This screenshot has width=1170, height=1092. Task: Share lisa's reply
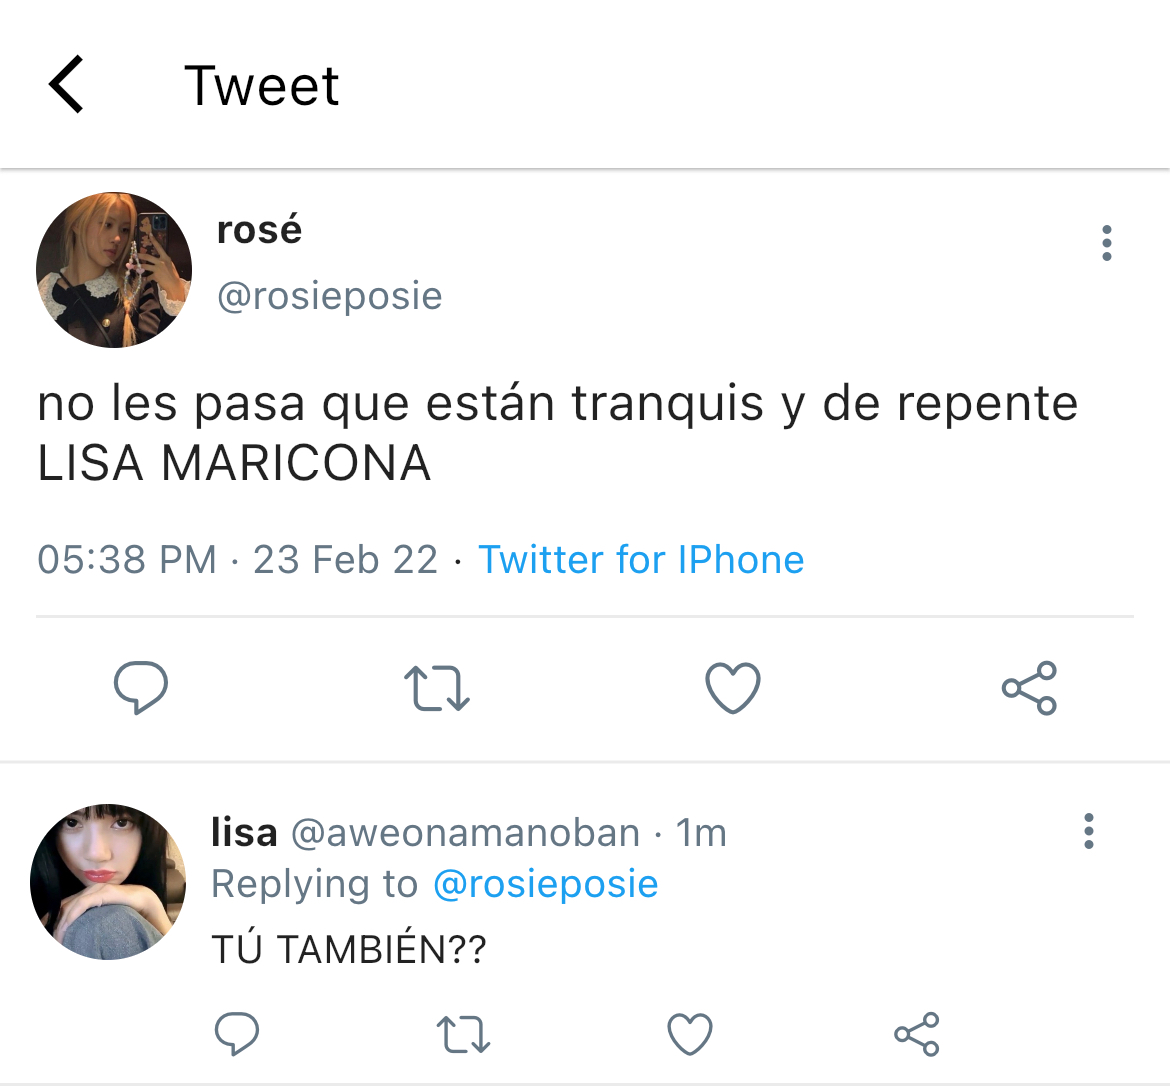[916, 1034]
